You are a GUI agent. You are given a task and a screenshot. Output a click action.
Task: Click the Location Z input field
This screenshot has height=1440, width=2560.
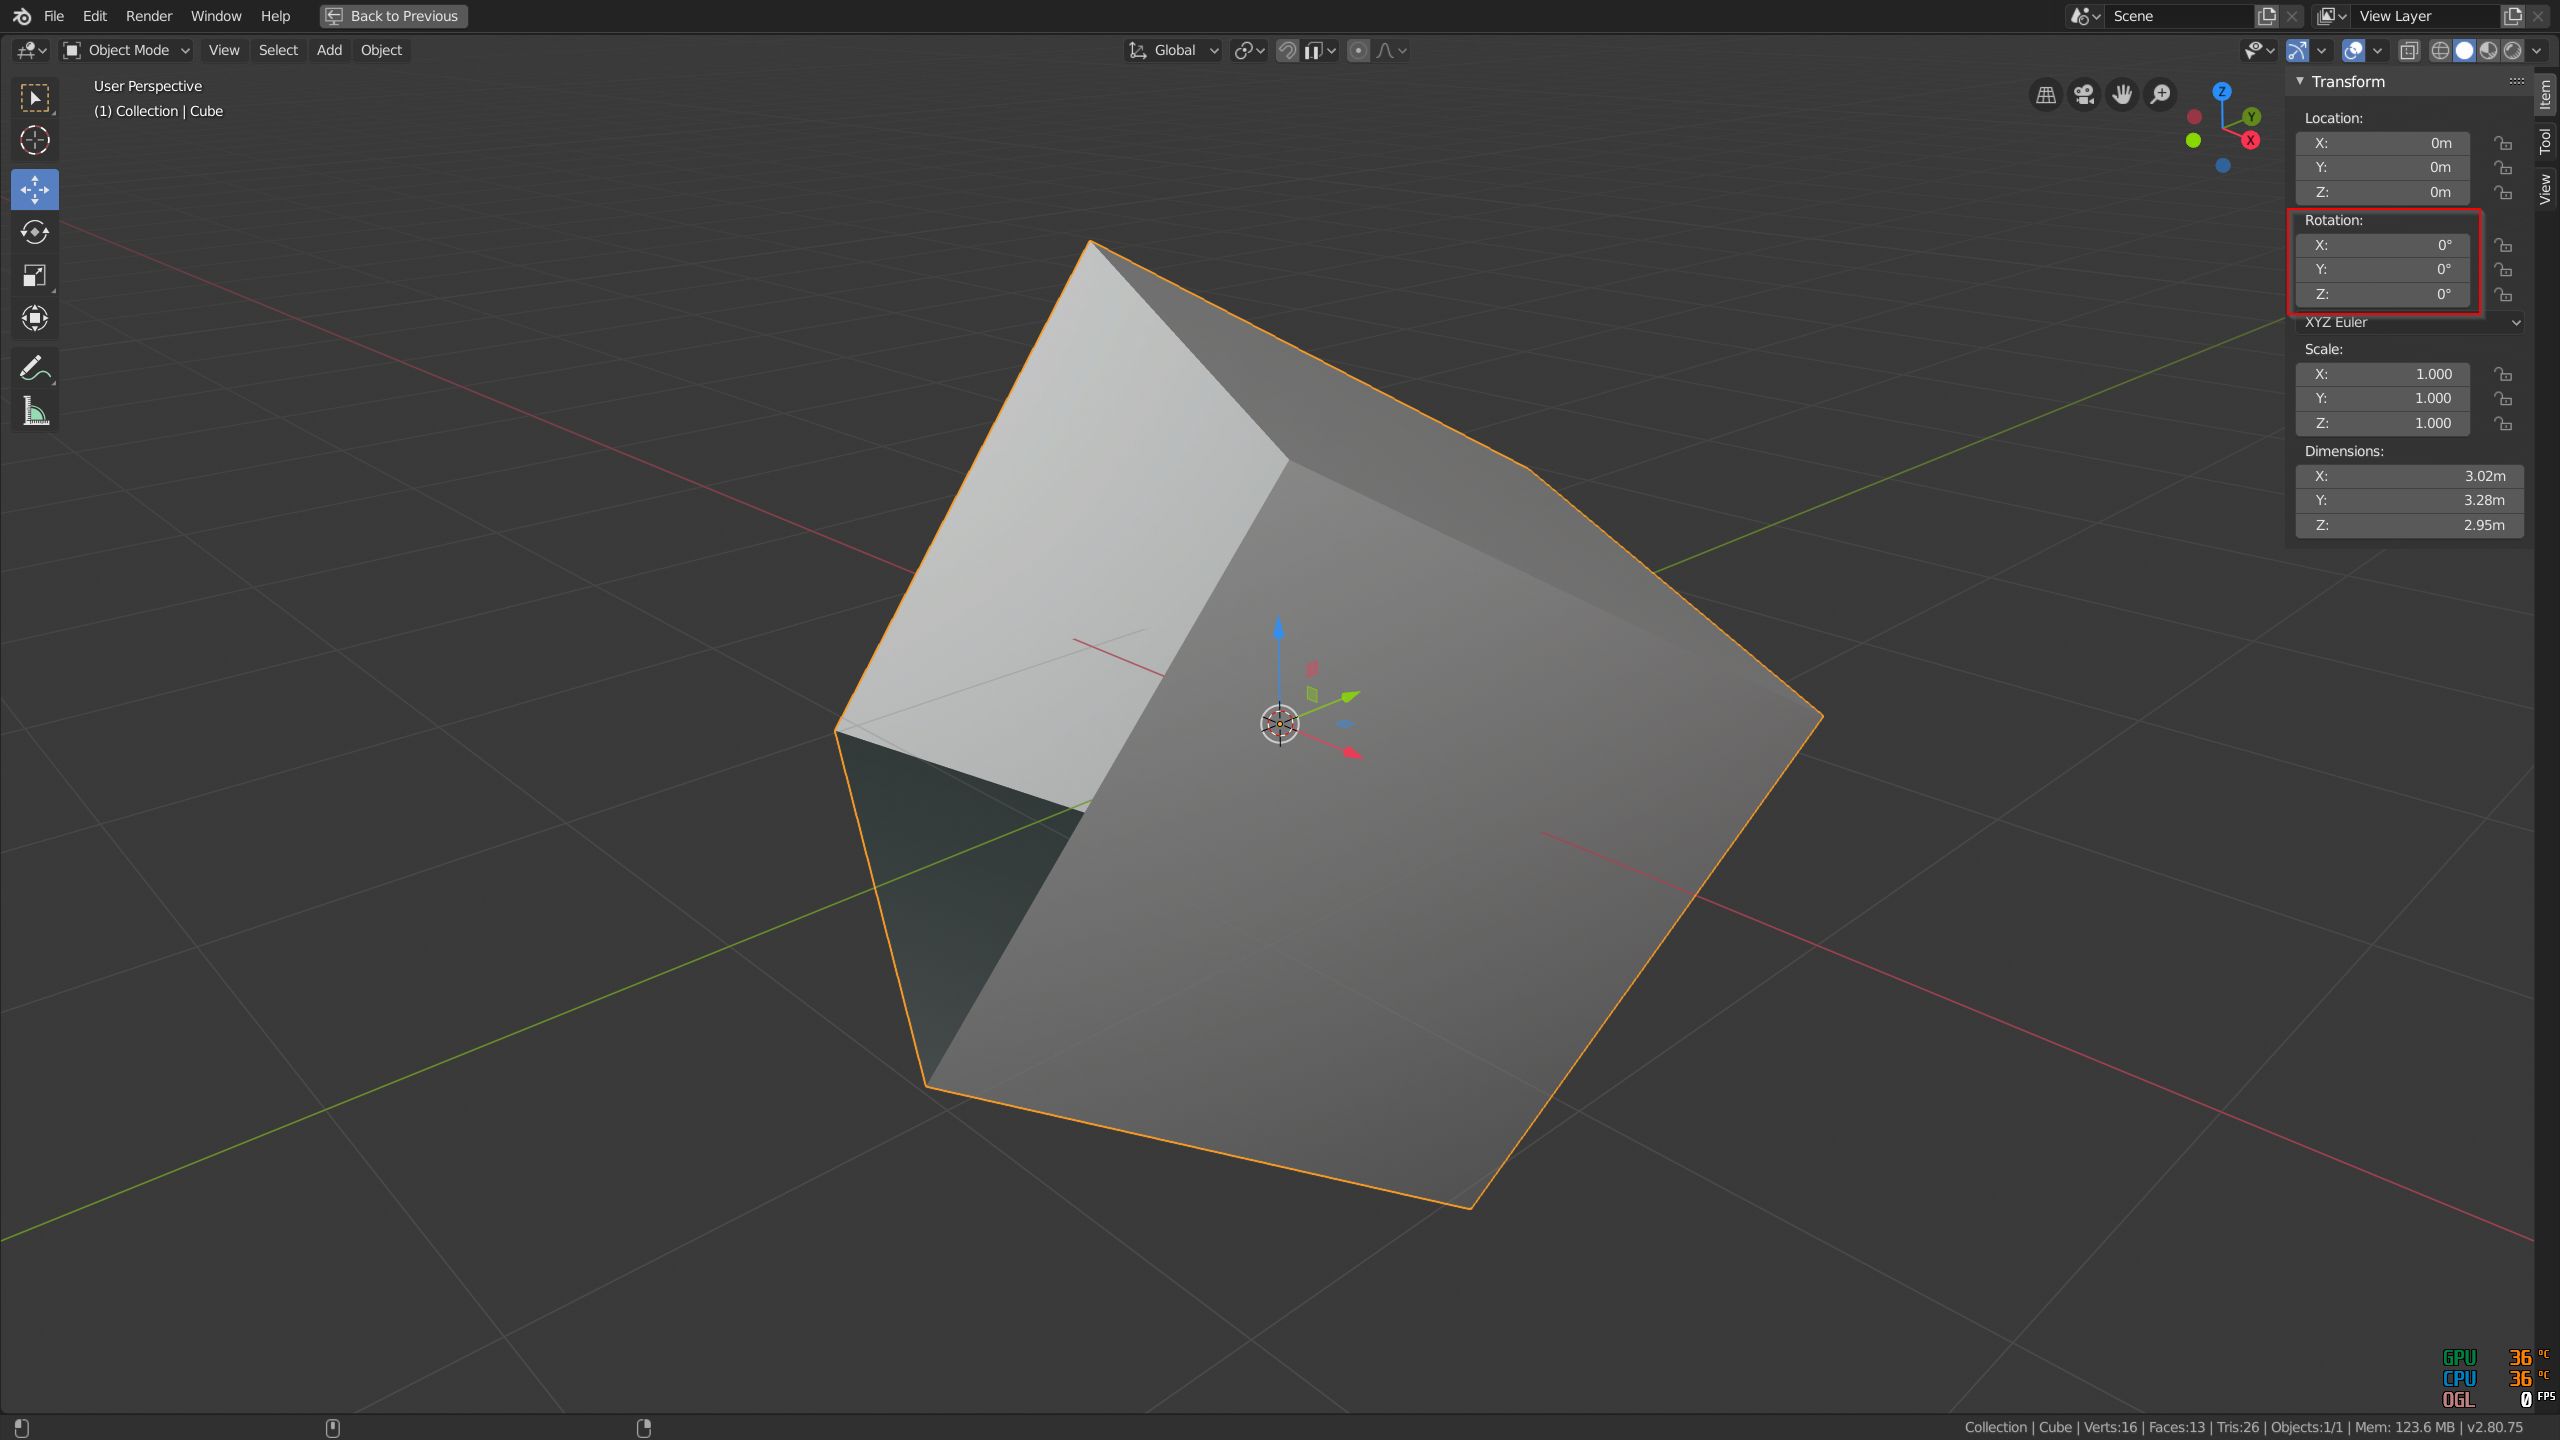(2381, 192)
